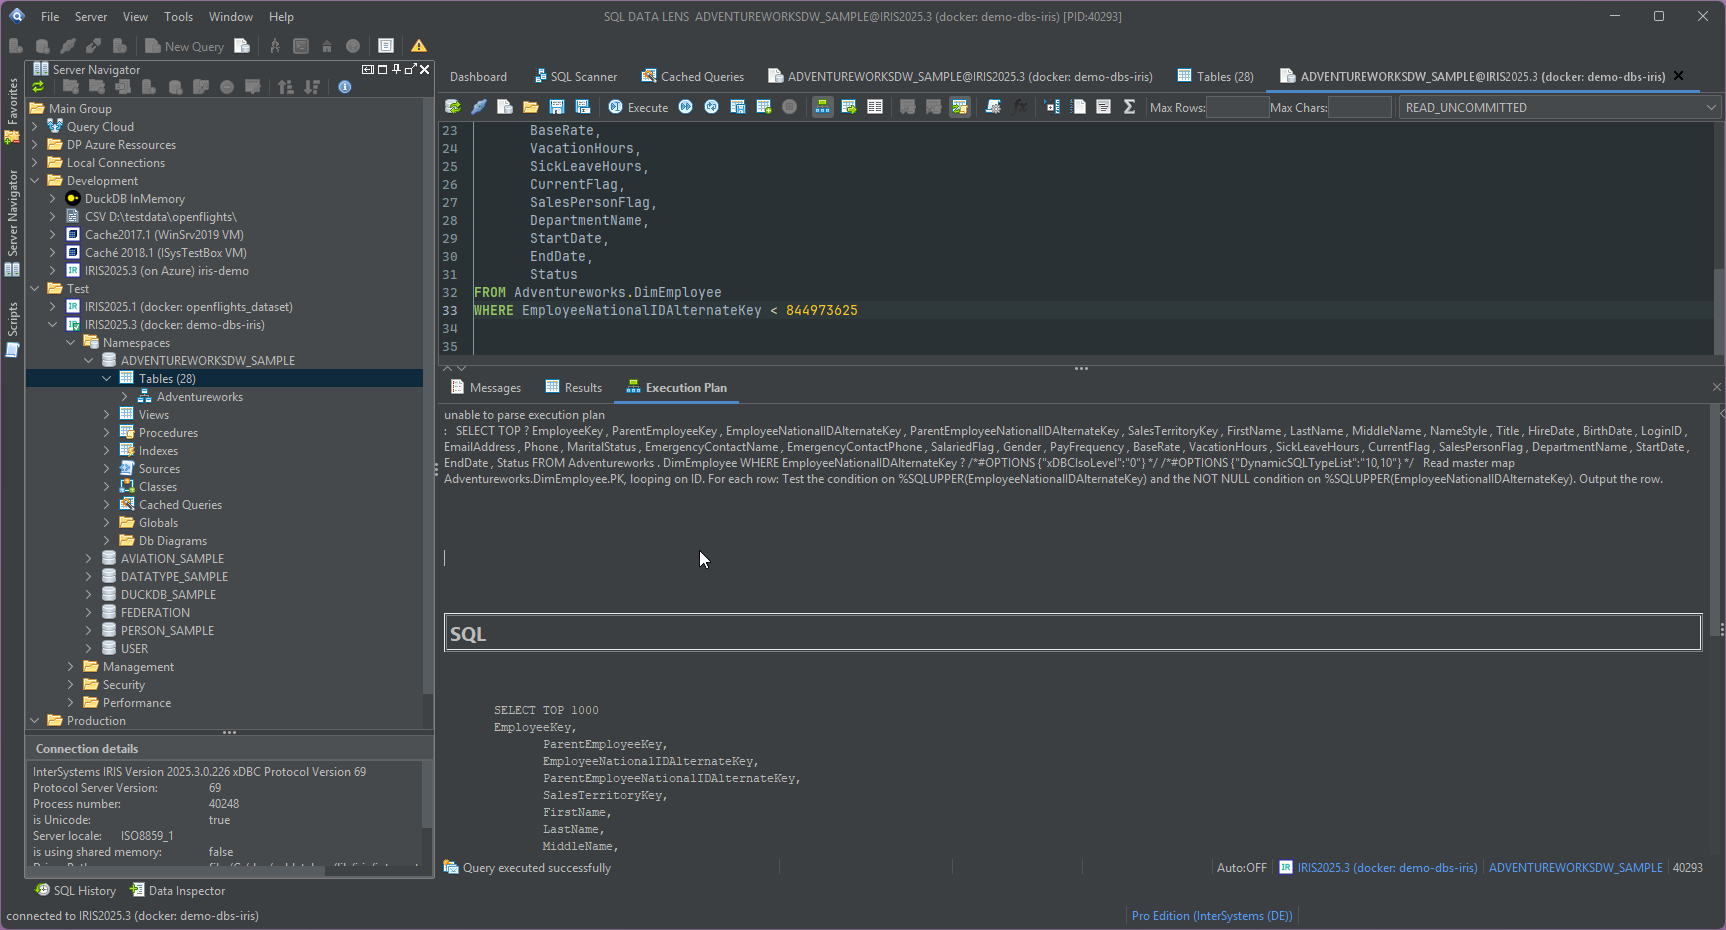Click the connect plug icon in query toolbar
The height and width of the screenshot is (930, 1726).
click(x=479, y=107)
